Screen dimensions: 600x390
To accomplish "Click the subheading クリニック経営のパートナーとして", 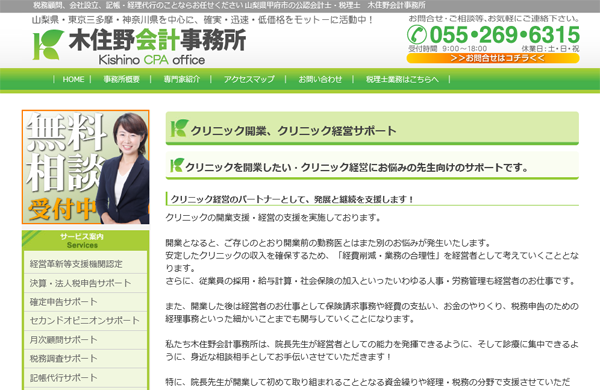I will [292, 199].
